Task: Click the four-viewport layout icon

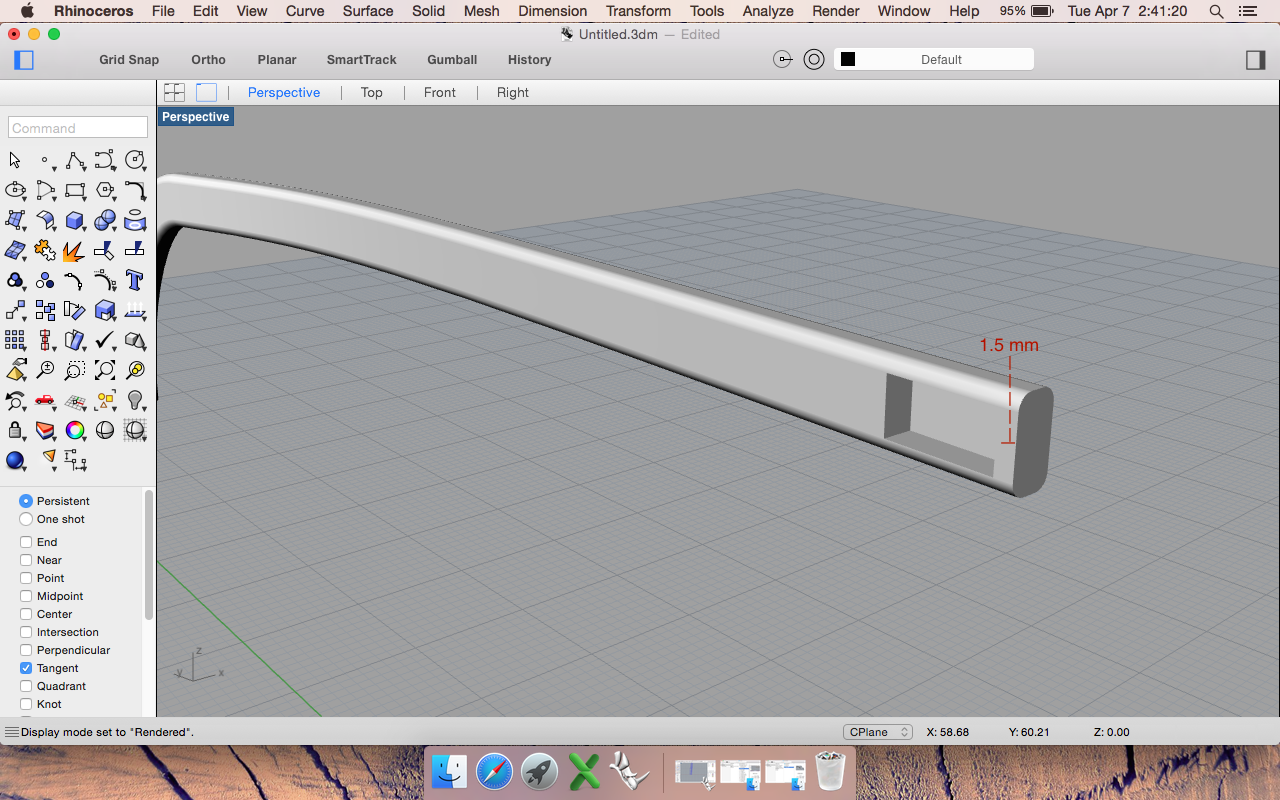Action: pos(174,91)
